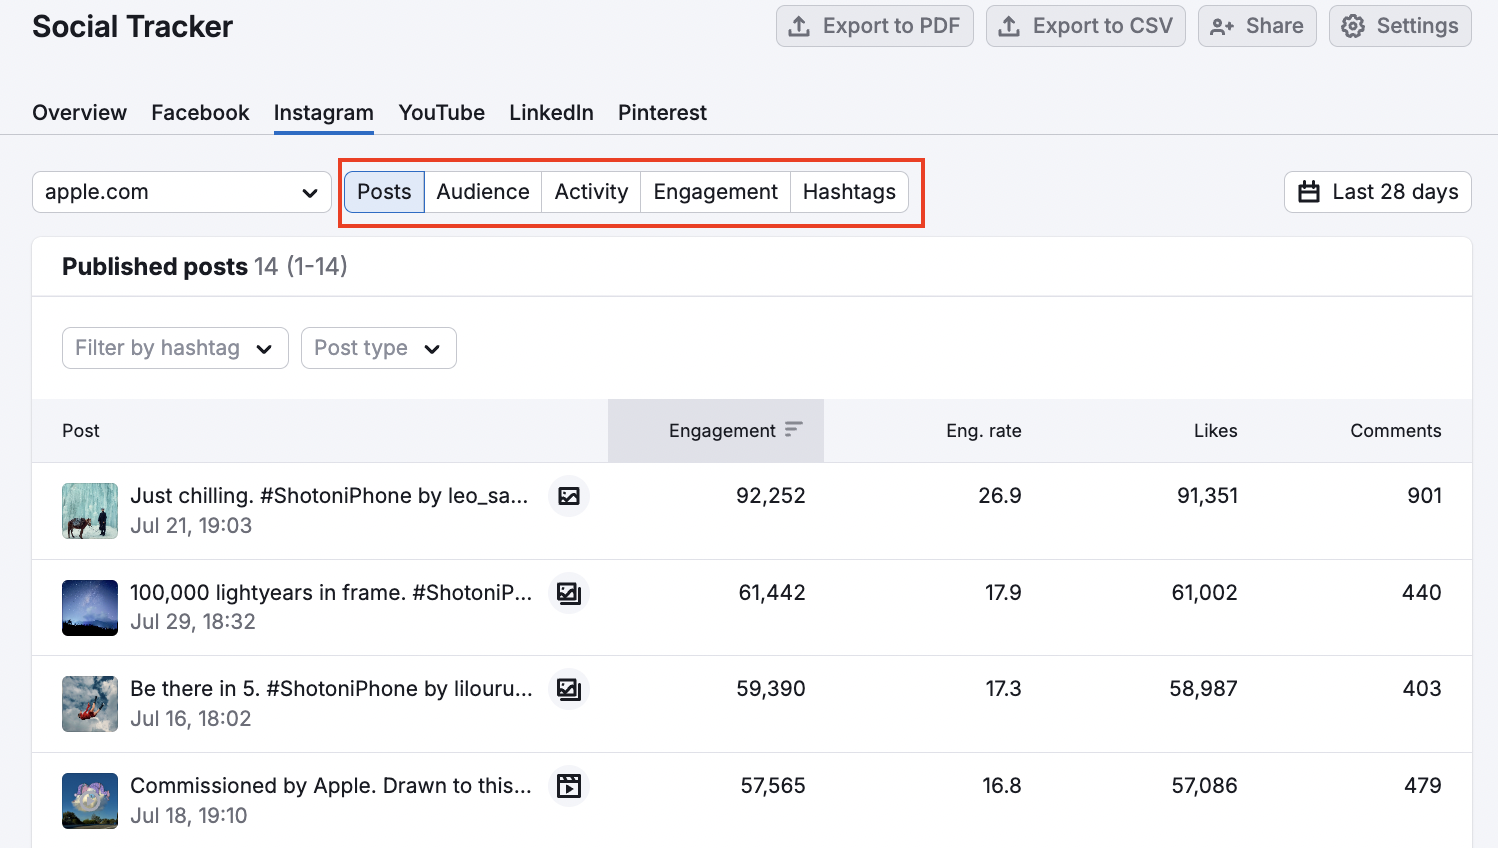Switch to the Facebook tab
Image resolution: width=1498 pixels, height=848 pixels.
[x=200, y=113]
